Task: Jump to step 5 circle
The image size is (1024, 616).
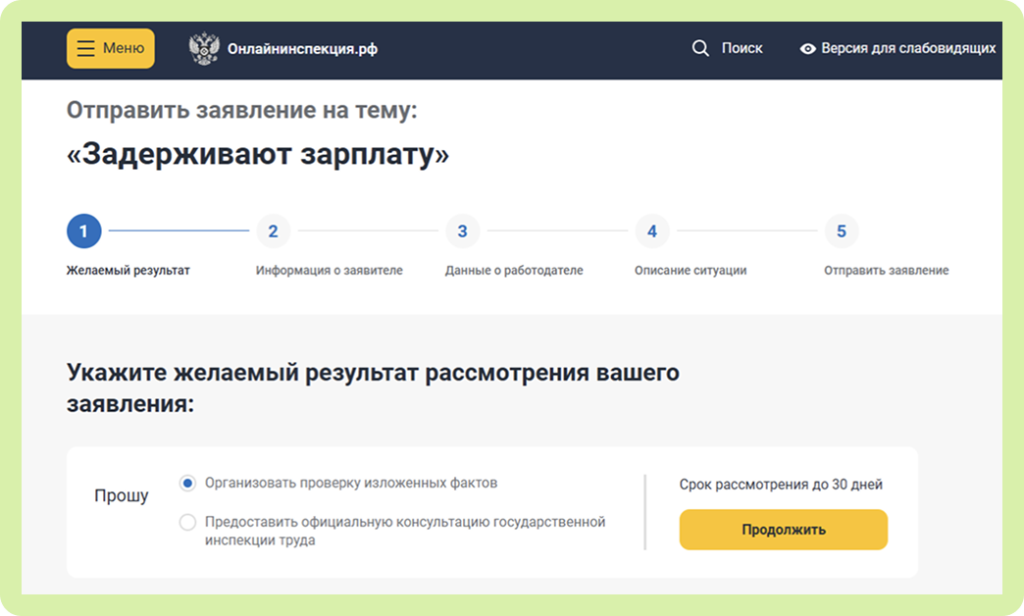Action: point(841,232)
